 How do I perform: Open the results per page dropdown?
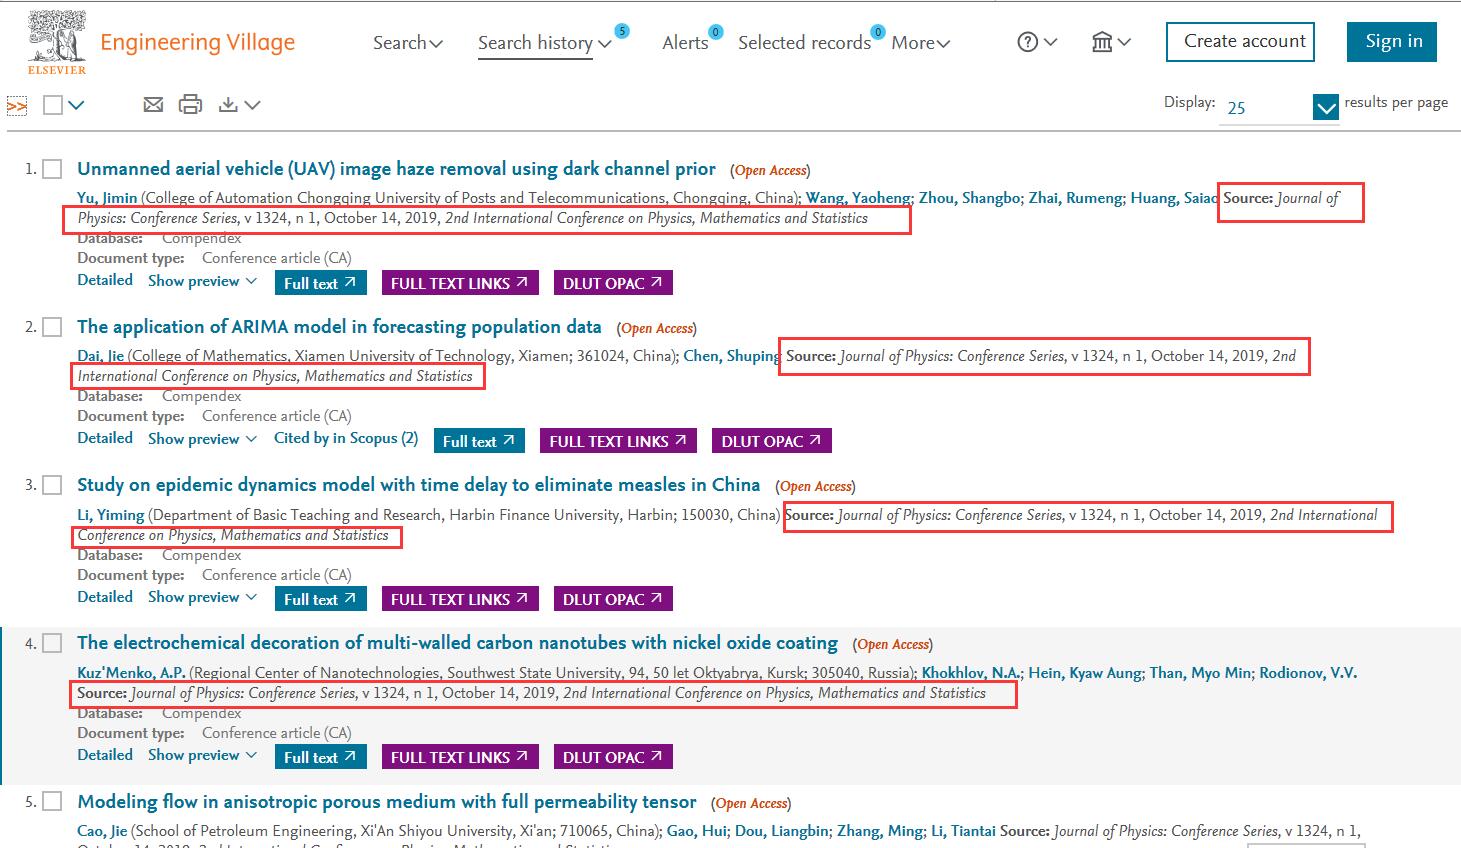click(1325, 107)
